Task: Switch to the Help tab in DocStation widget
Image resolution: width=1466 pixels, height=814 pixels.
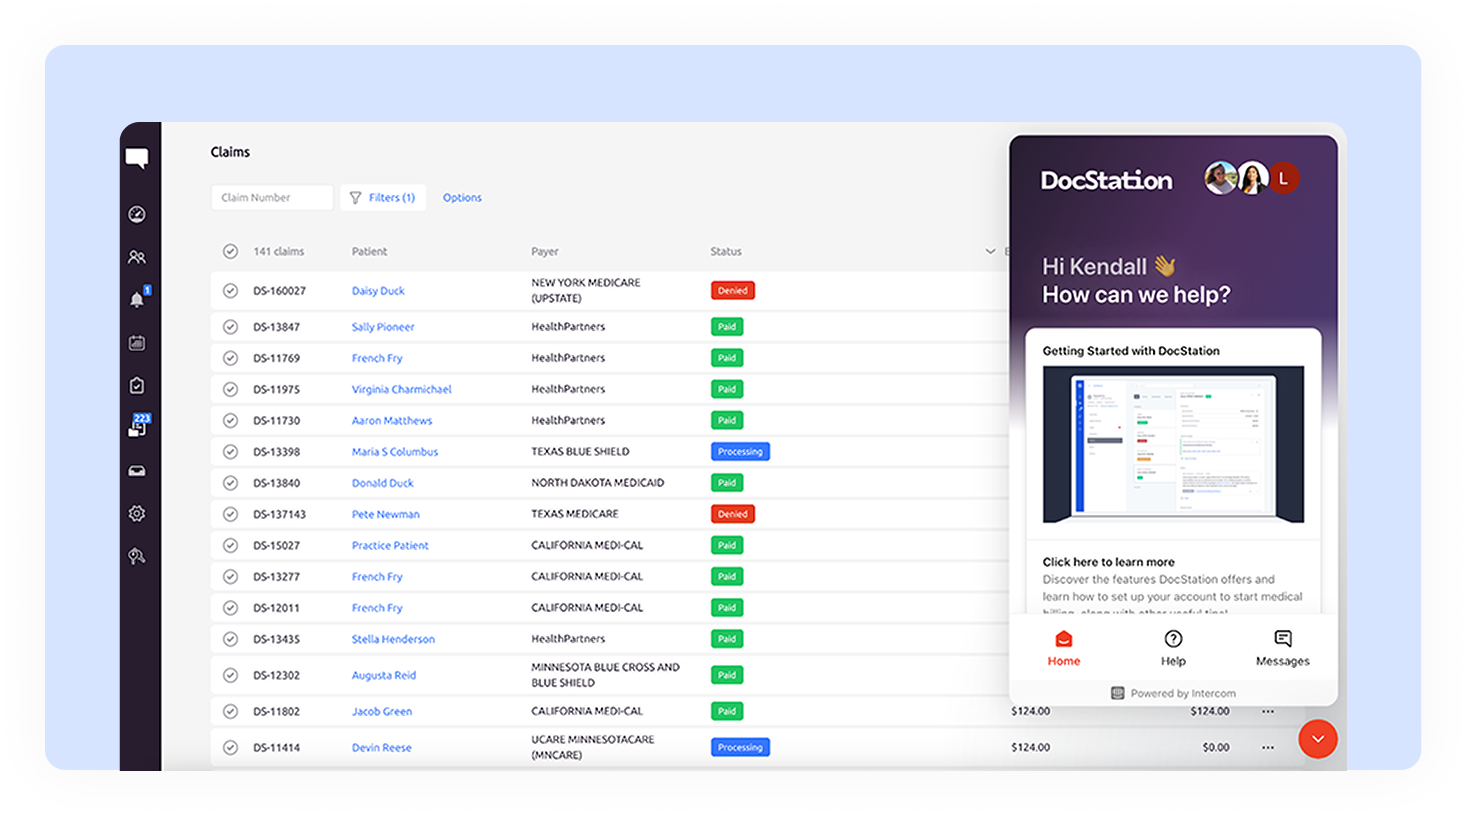Action: click(1173, 647)
